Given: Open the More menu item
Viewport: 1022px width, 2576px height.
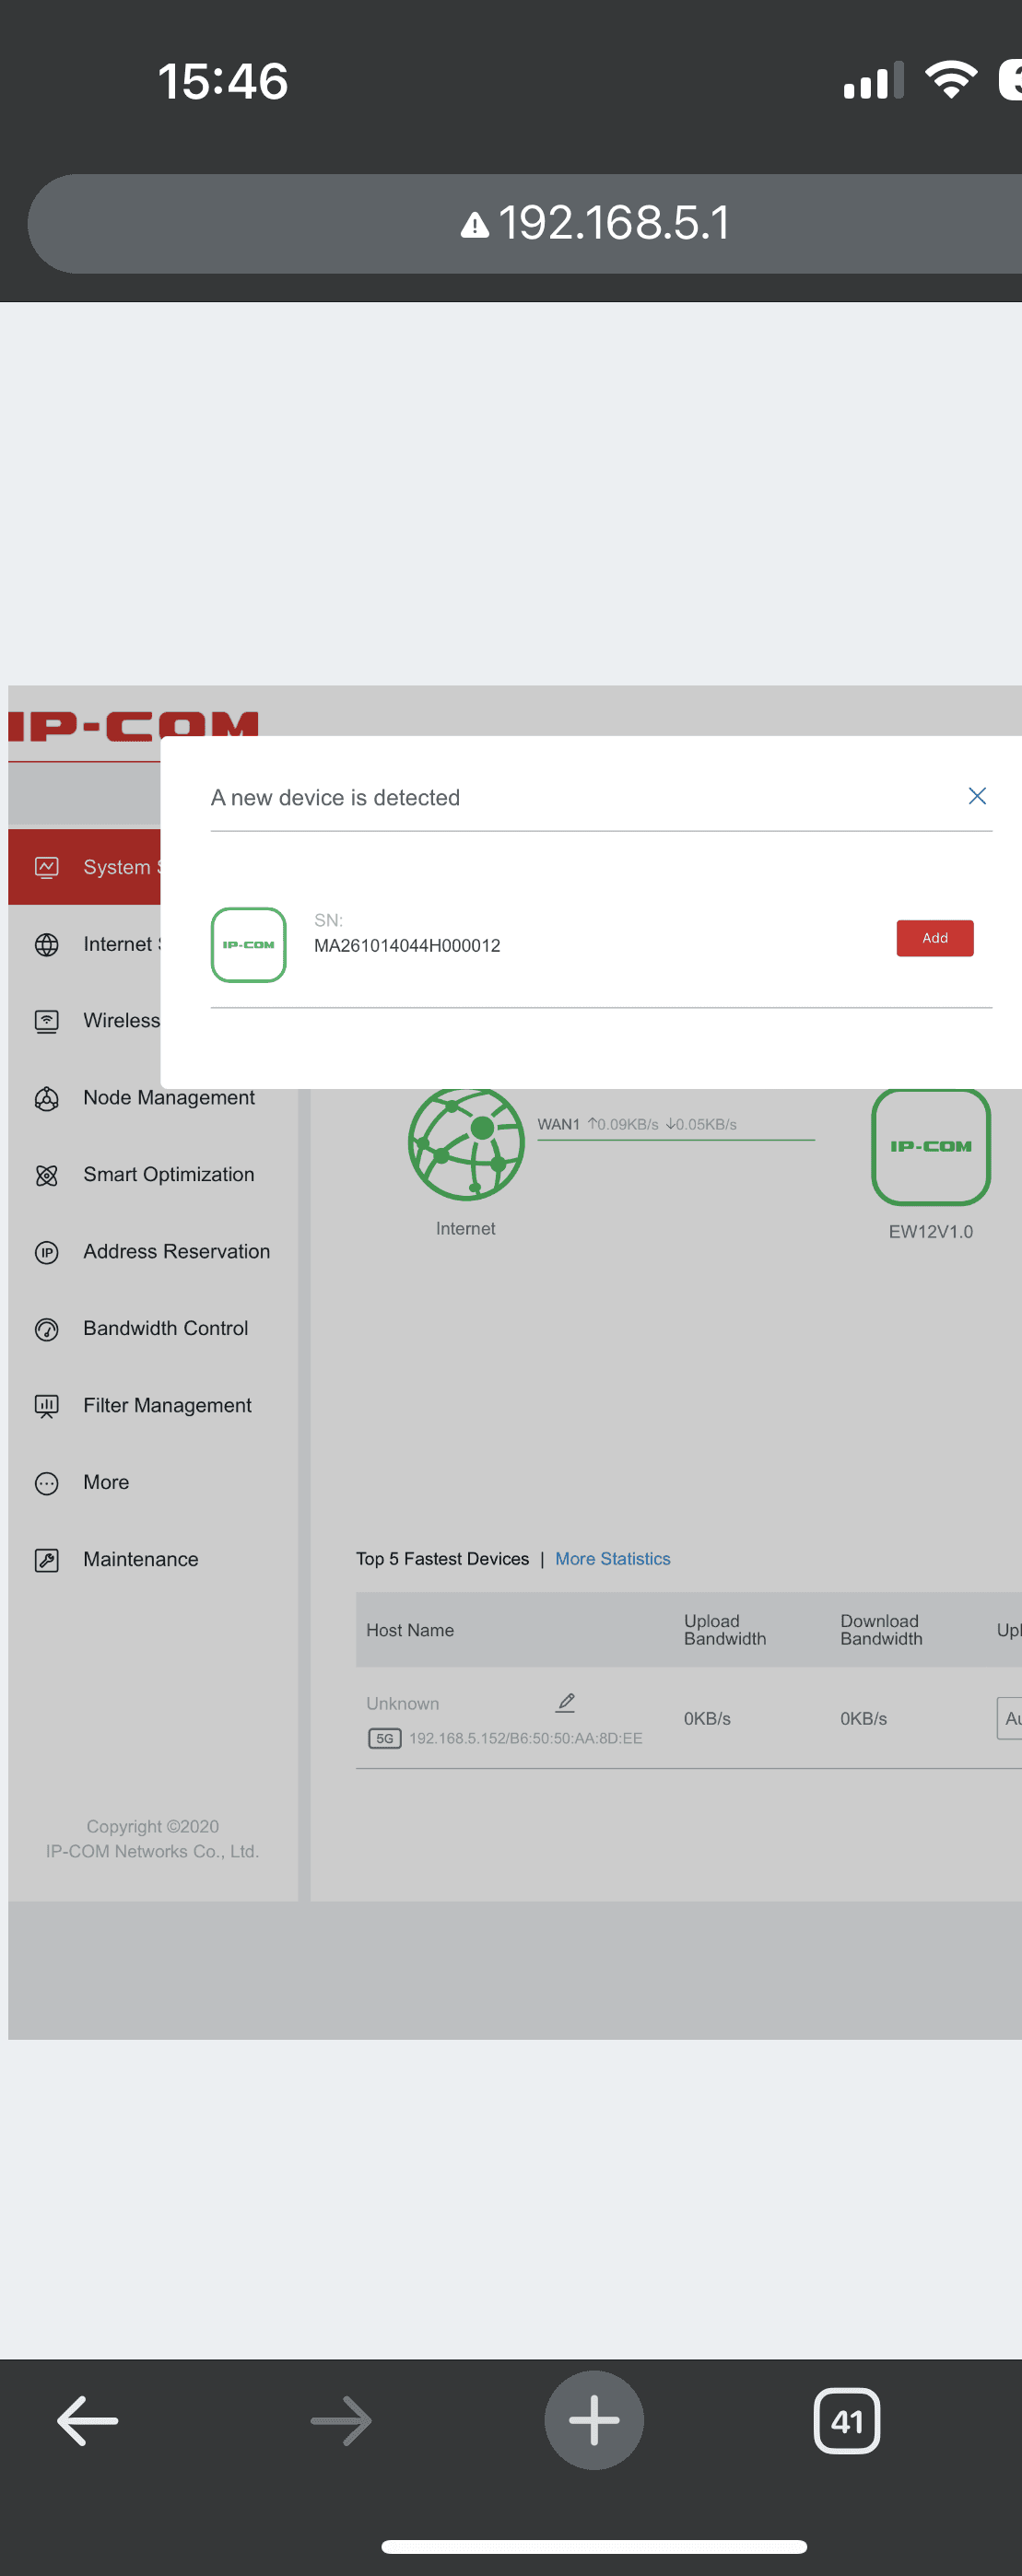Looking at the screenshot, I should coord(152,1483).
